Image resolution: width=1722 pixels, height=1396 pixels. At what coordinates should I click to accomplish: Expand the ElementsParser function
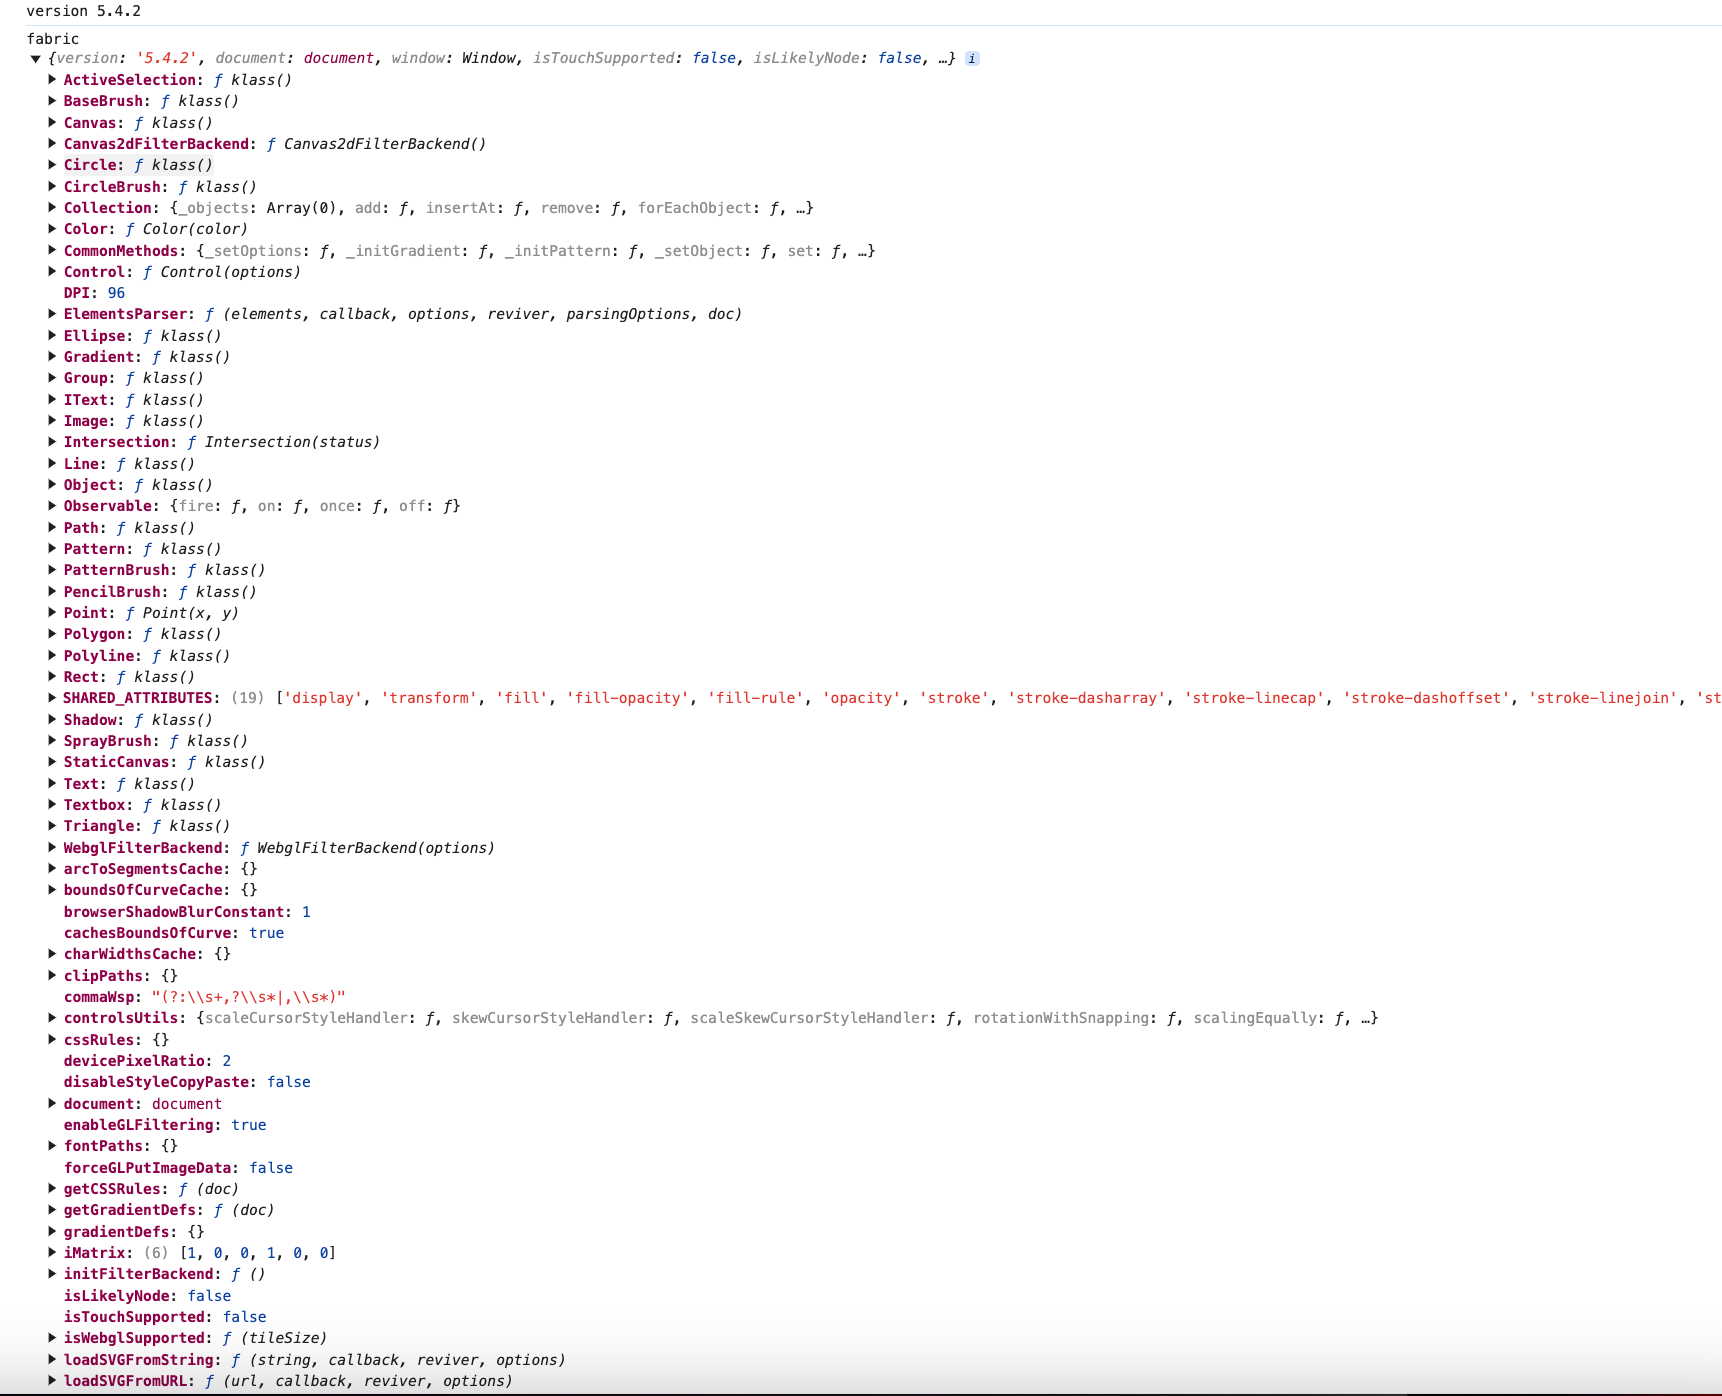(x=52, y=314)
